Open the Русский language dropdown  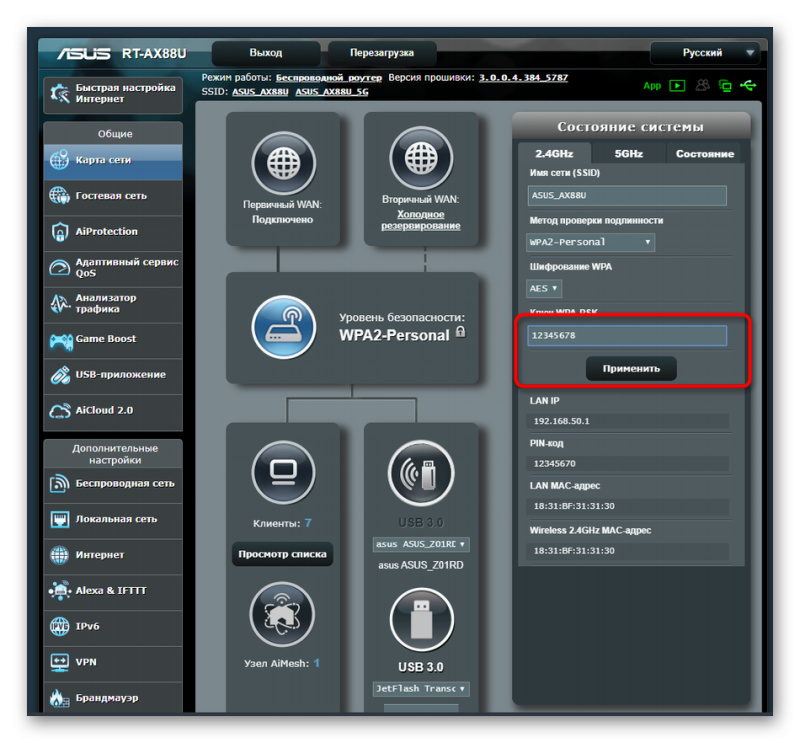[x=705, y=53]
